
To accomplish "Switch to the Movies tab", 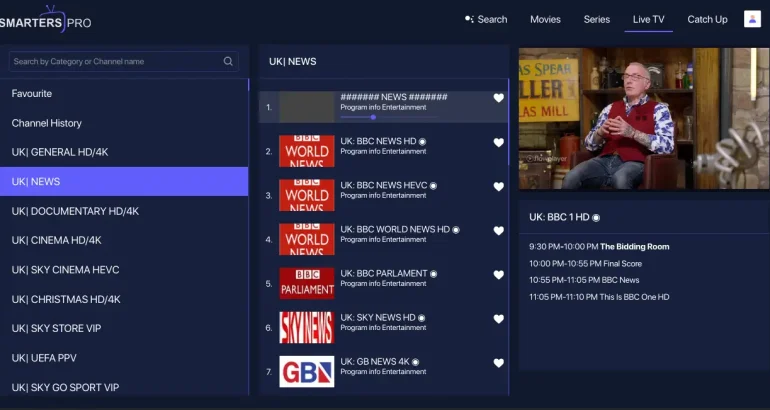I will click(x=545, y=19).
